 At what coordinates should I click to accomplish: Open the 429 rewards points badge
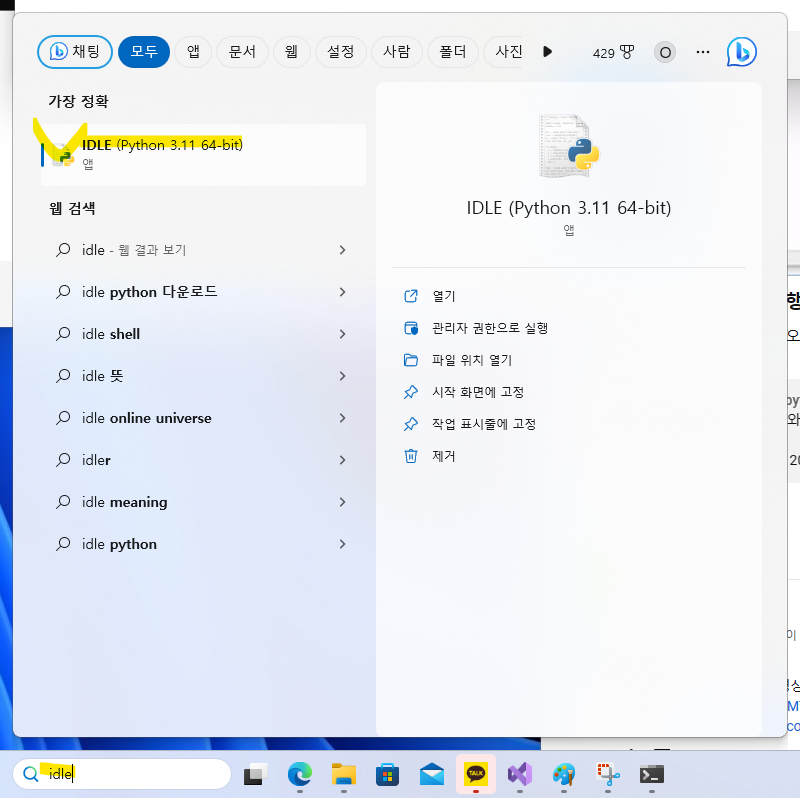tap(613, 52)
